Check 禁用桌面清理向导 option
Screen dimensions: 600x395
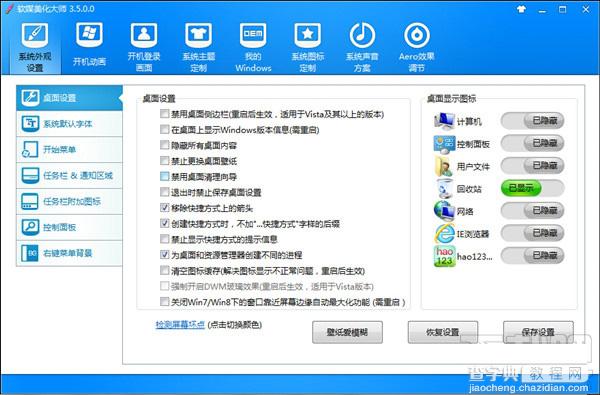click(x=165, y=176)
